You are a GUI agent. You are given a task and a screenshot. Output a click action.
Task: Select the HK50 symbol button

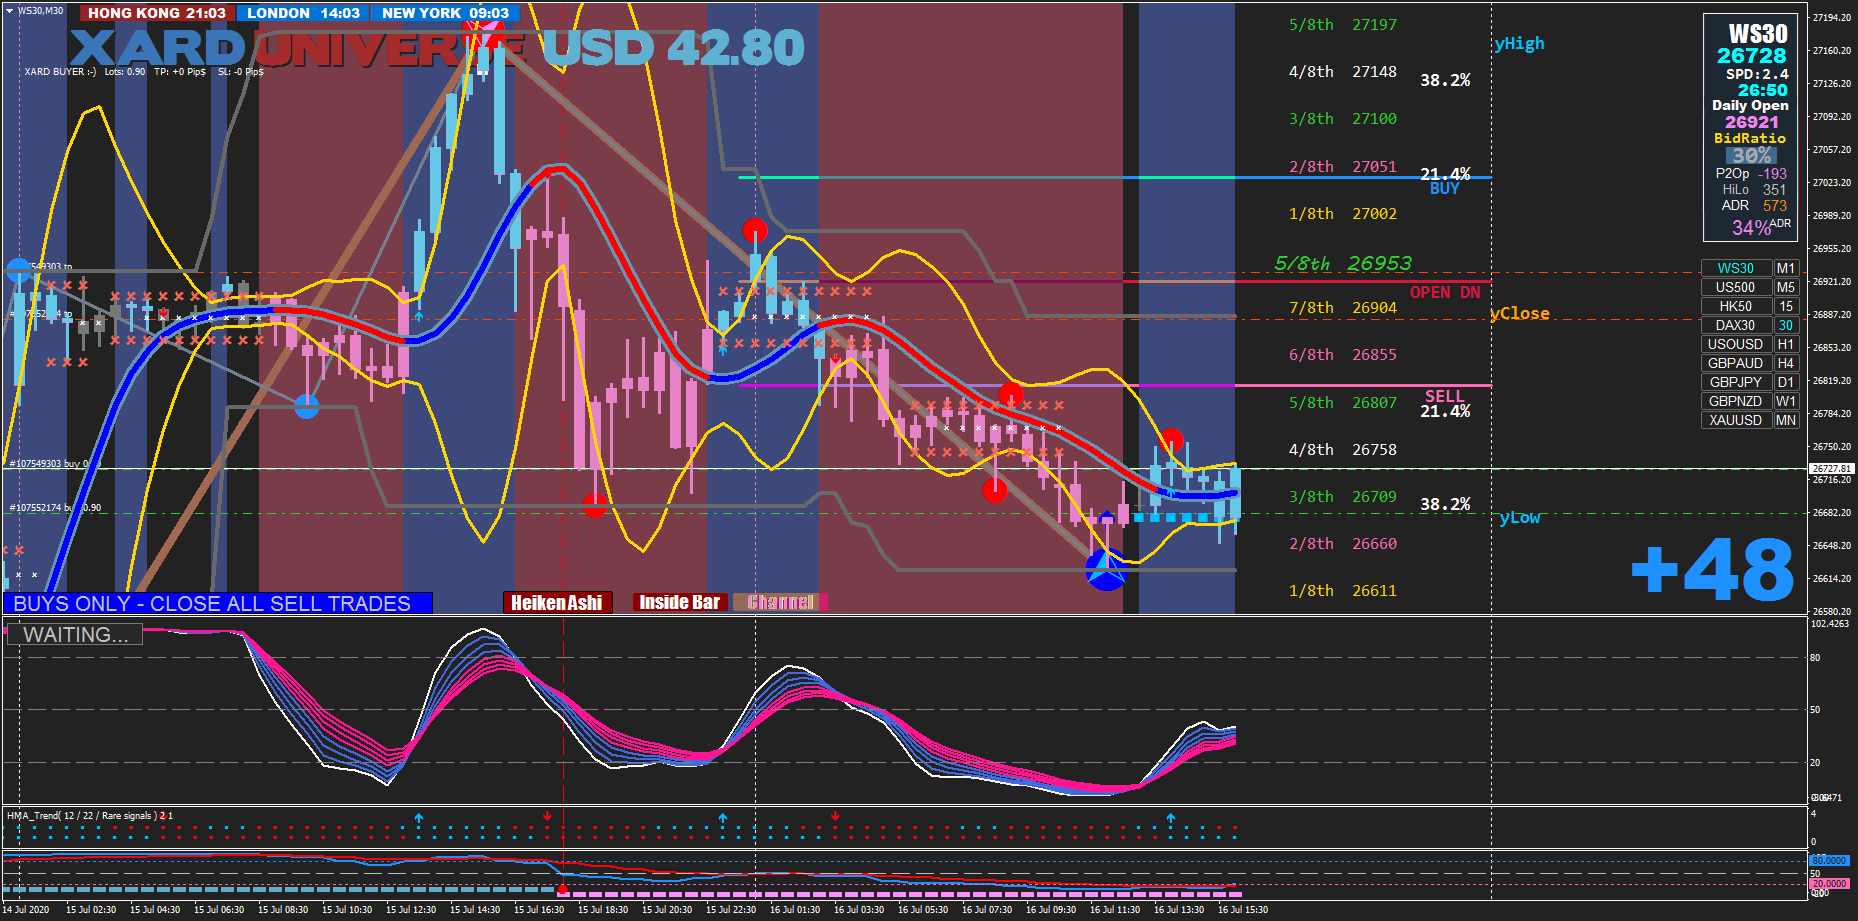(1736, 306)
